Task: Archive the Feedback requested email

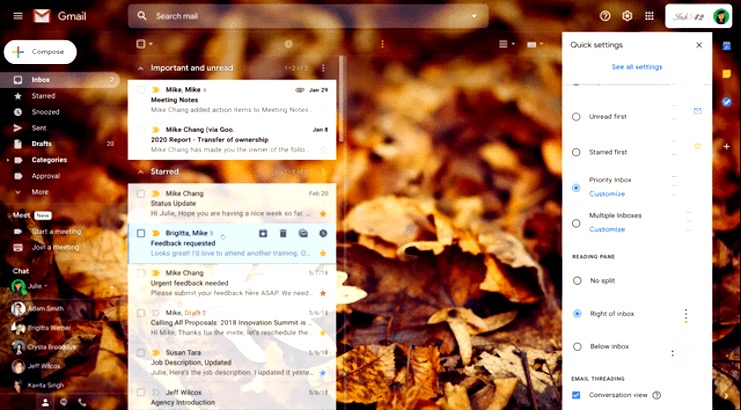Action: [263, 233]
